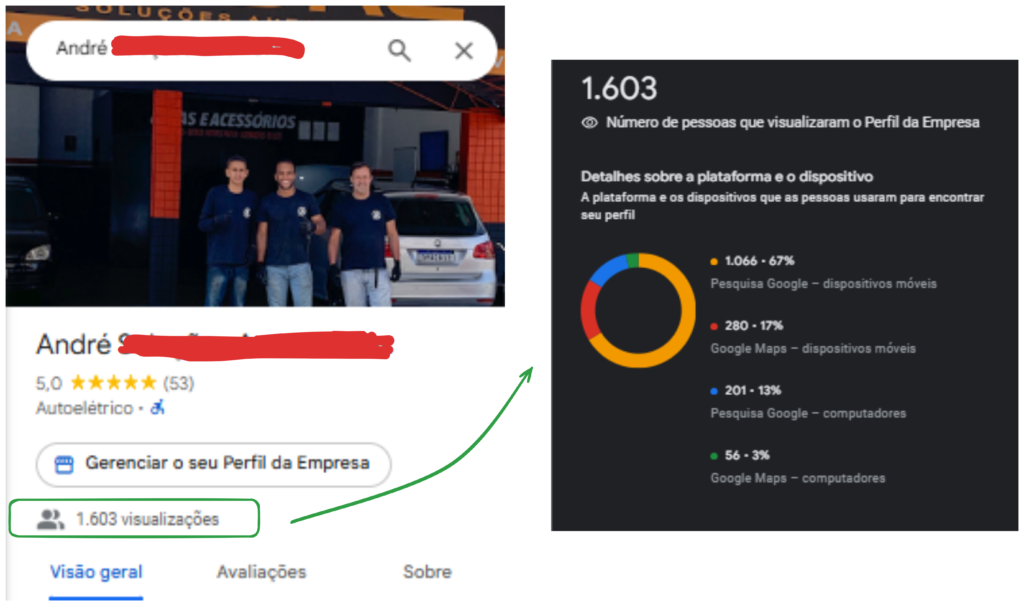Open the 1.603 visualizações link
1024x606 pixels.
[134, 518]
